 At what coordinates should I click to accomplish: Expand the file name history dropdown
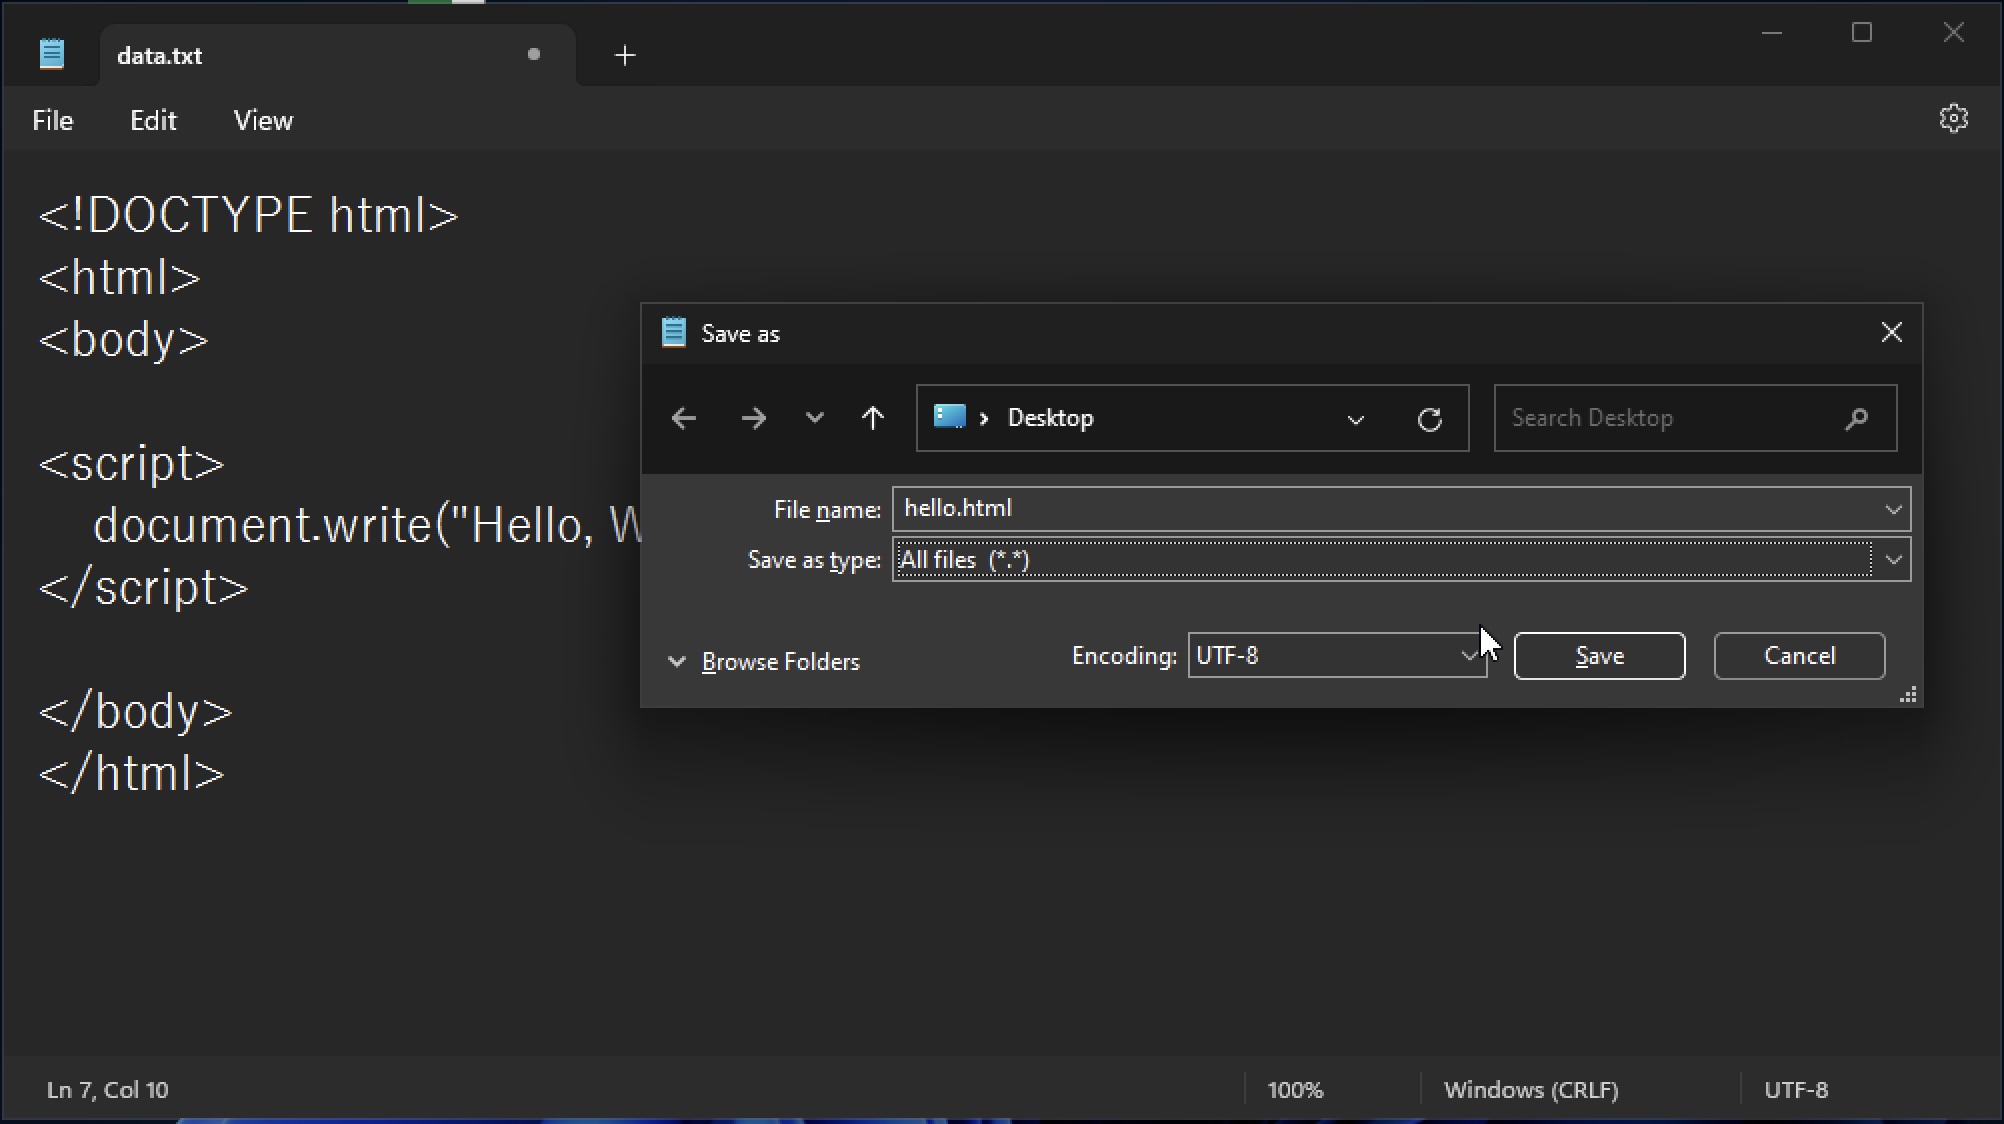click(1893, 509)
